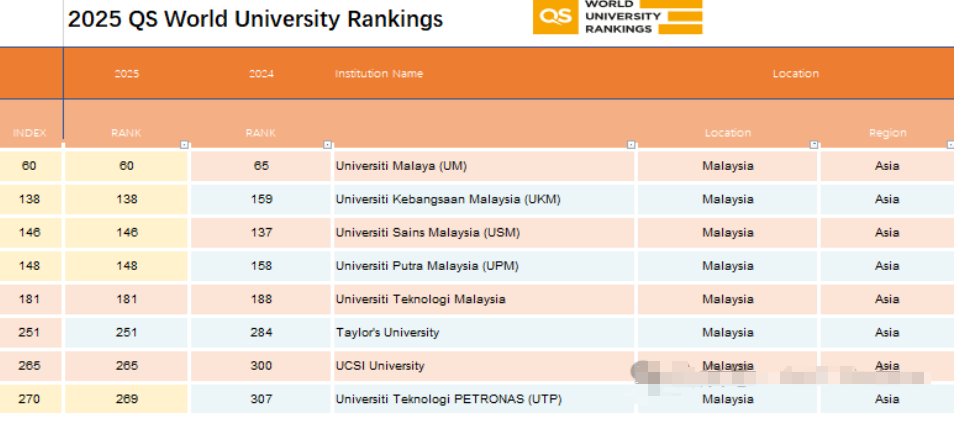Click the UCSI University cell
The width and height of the screenshot is (954, 422).
click(380, 366)
